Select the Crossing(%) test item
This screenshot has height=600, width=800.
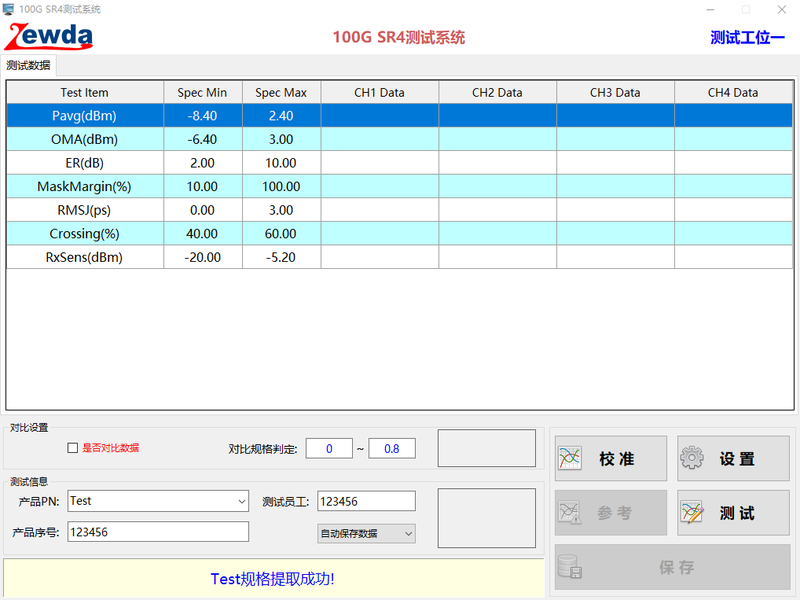click(x=84, y=234)
